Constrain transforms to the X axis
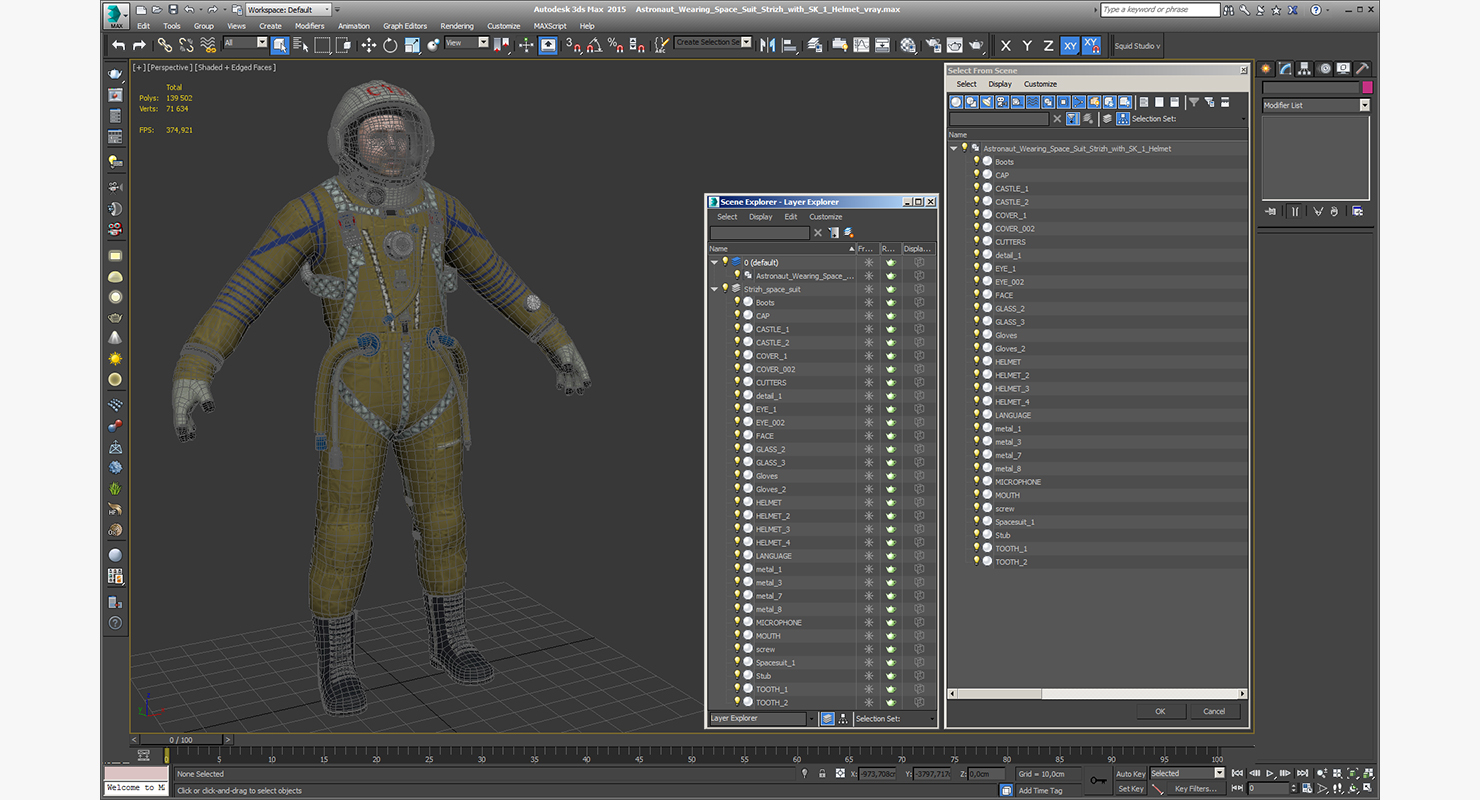The image size is (1480, 800). pos(1006,45)
